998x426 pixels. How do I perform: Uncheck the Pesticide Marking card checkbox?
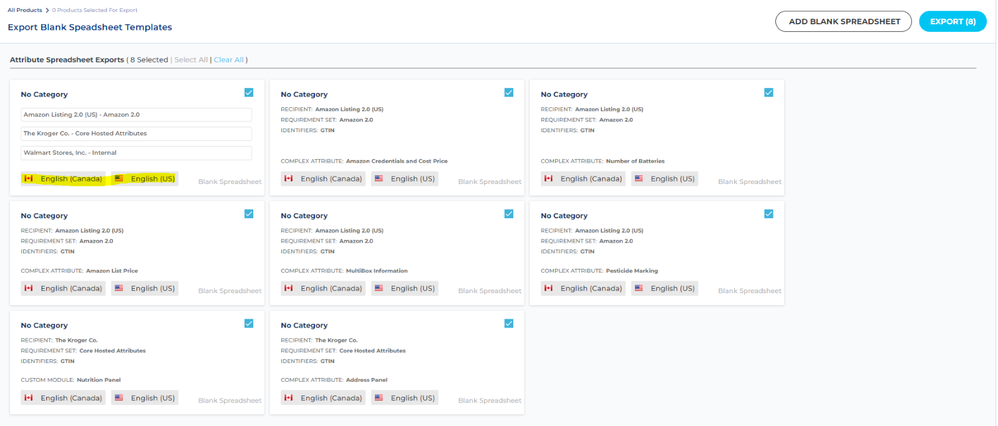(x=768, y=214)
